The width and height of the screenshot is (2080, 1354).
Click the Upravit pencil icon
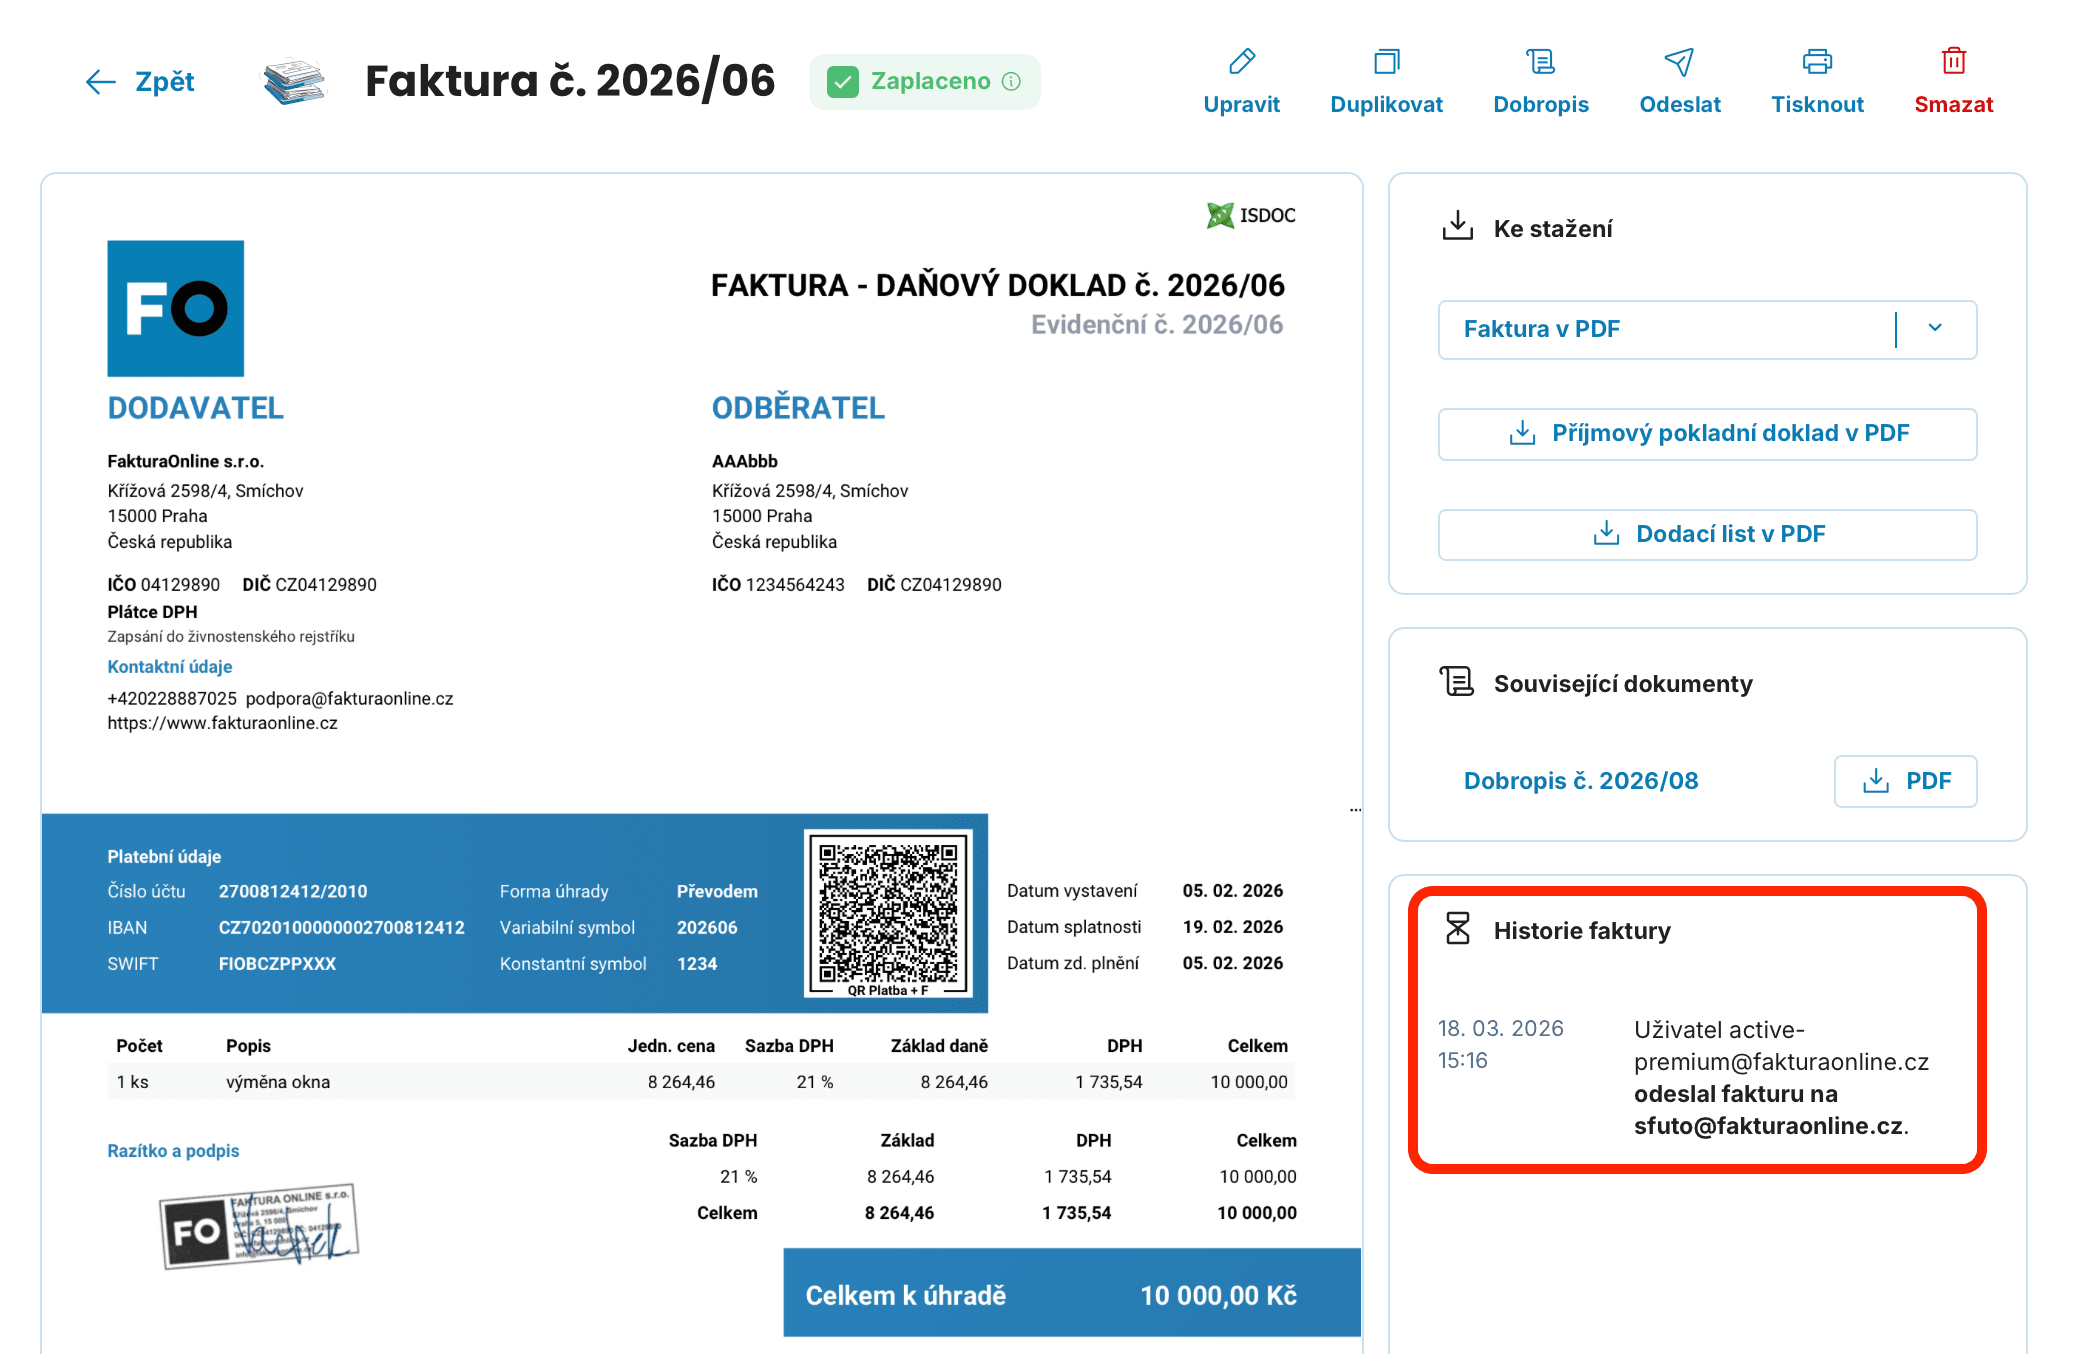[1241, 62]
